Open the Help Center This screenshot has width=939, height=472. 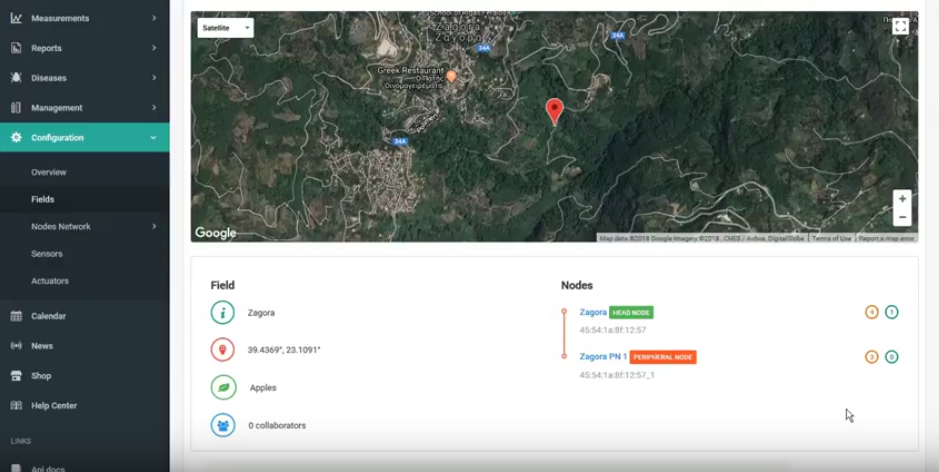click(x=54, y=406)
